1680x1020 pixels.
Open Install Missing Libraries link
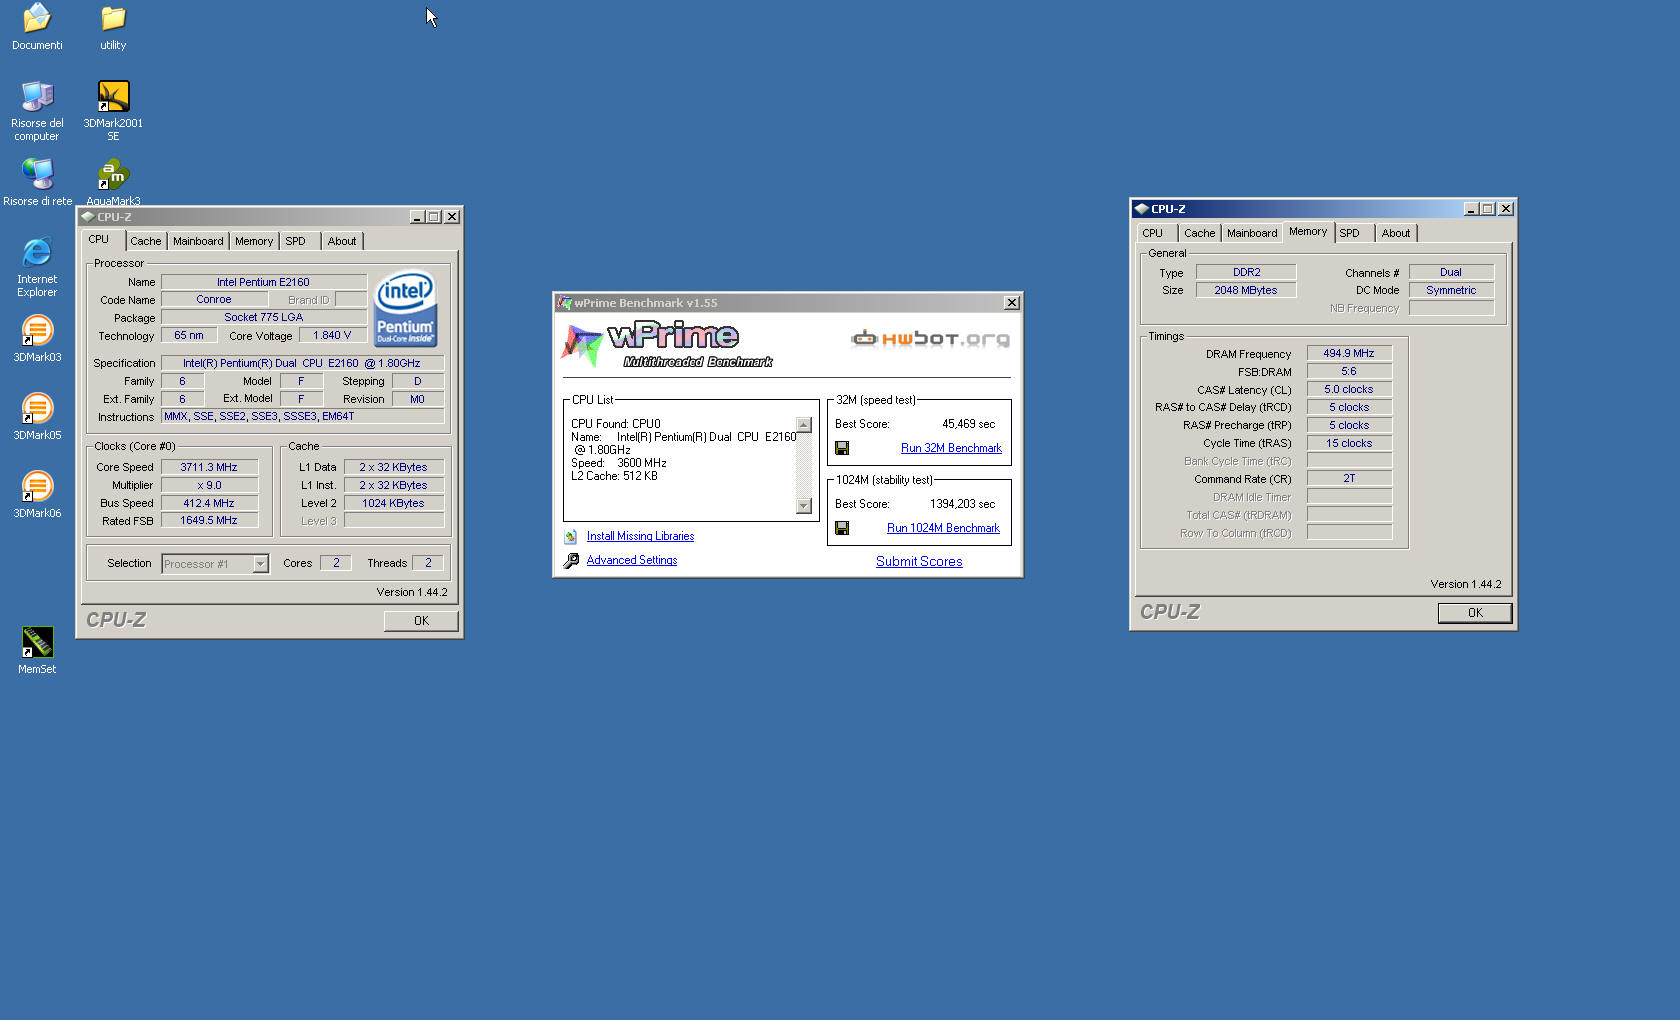tap(640, 537)
